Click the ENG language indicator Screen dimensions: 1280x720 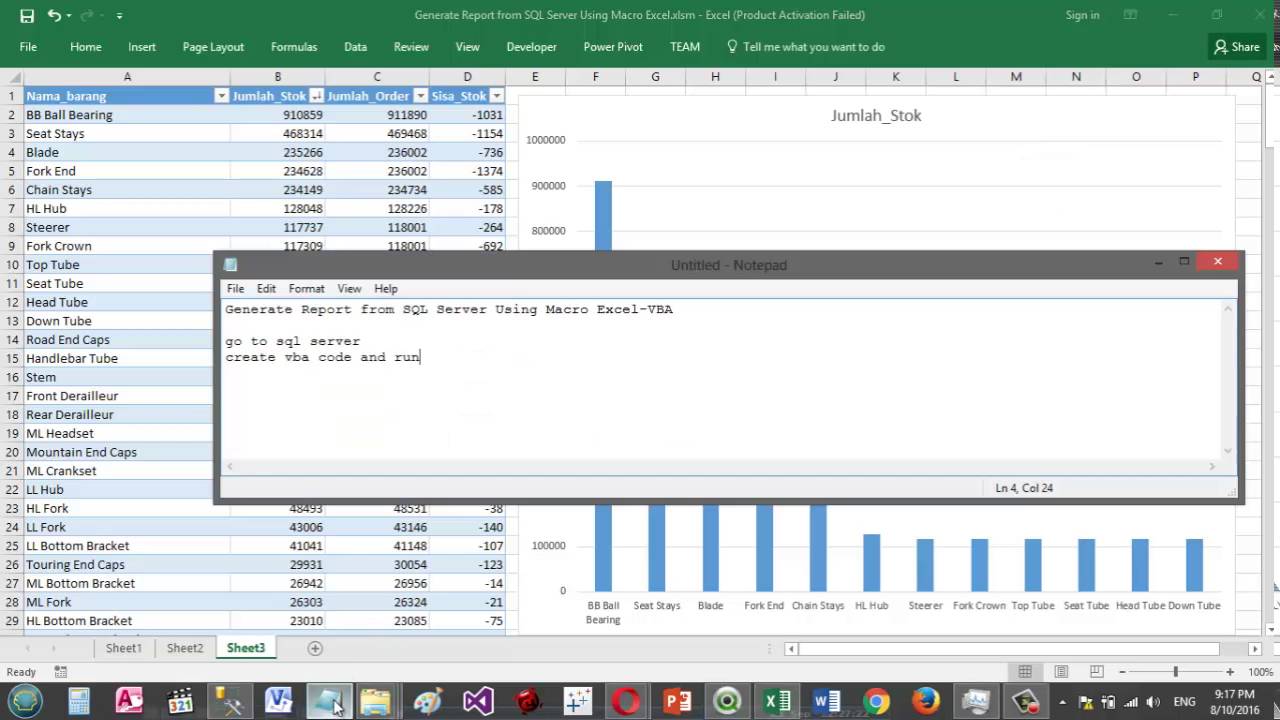[1185, 702]
